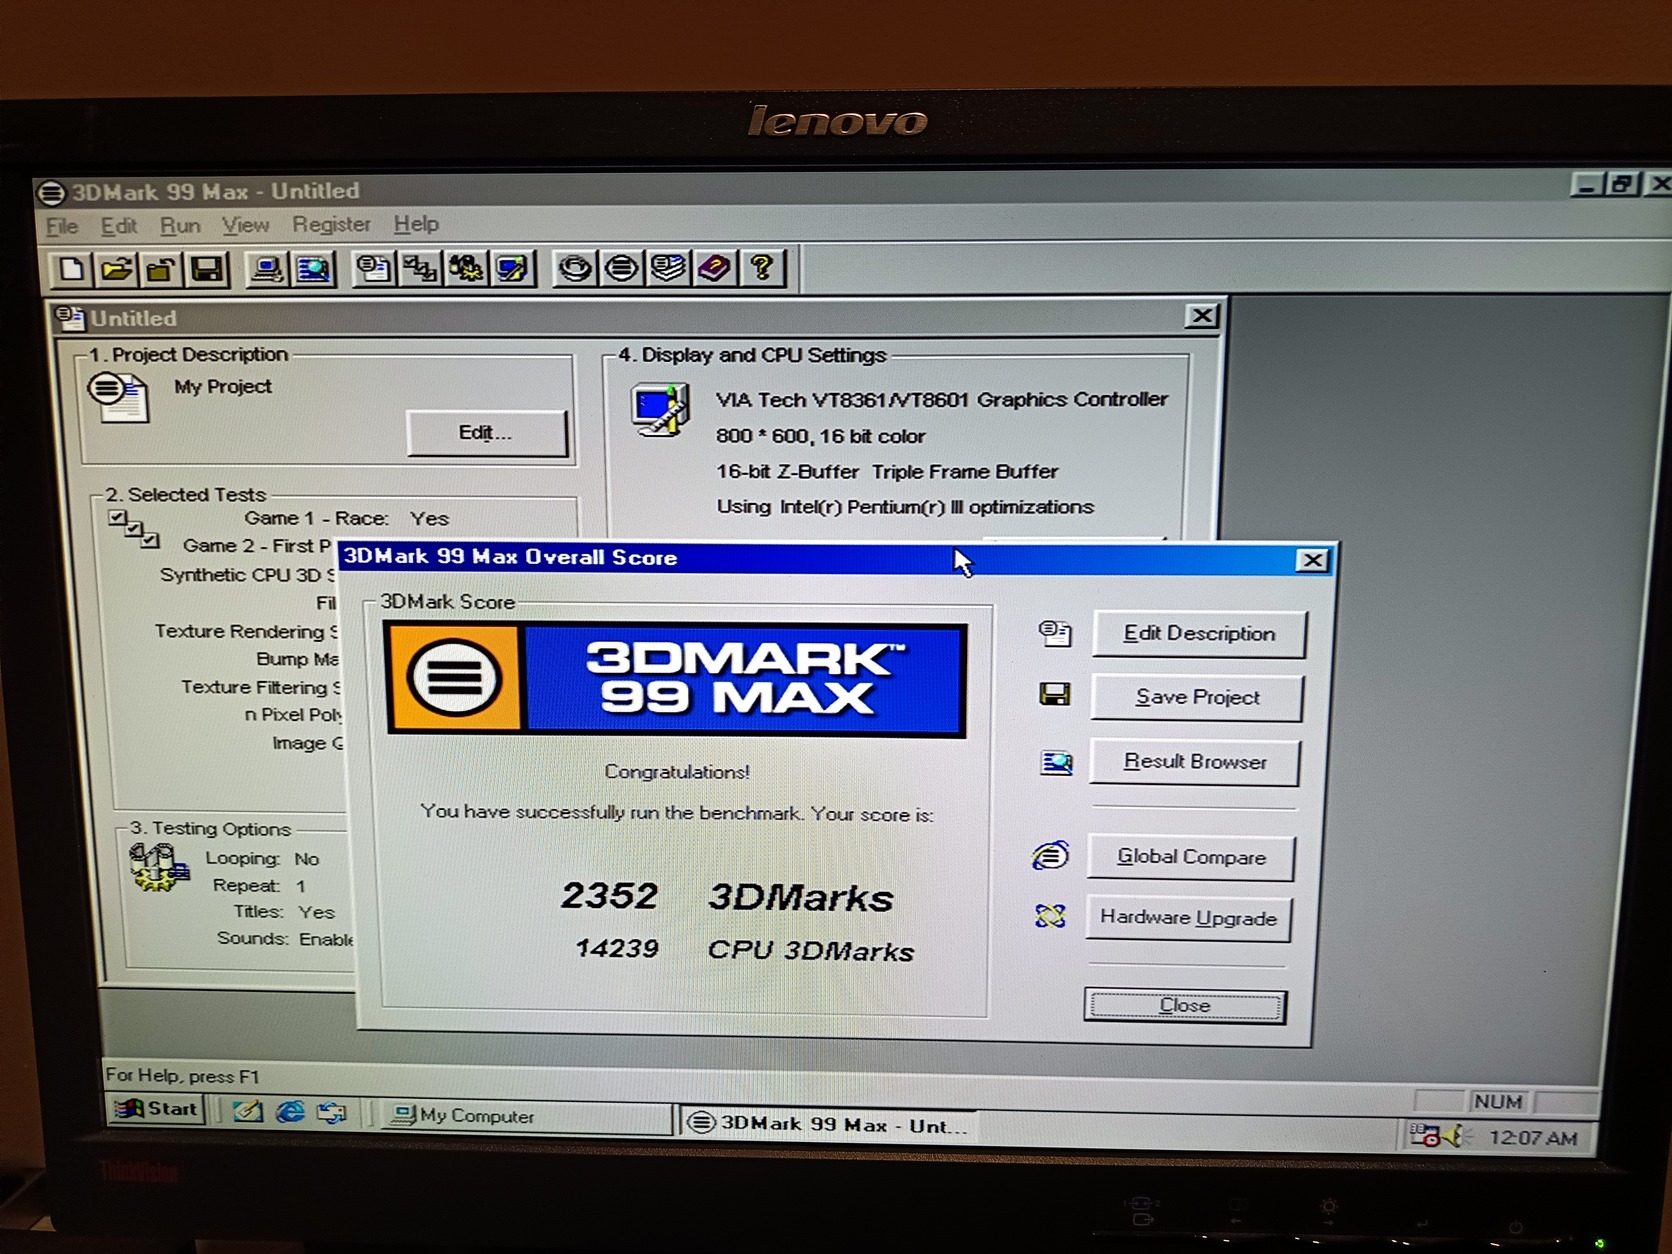Click the "My Project" description text
This screenshot has width=1672, height=1254.
click(223, 387)
